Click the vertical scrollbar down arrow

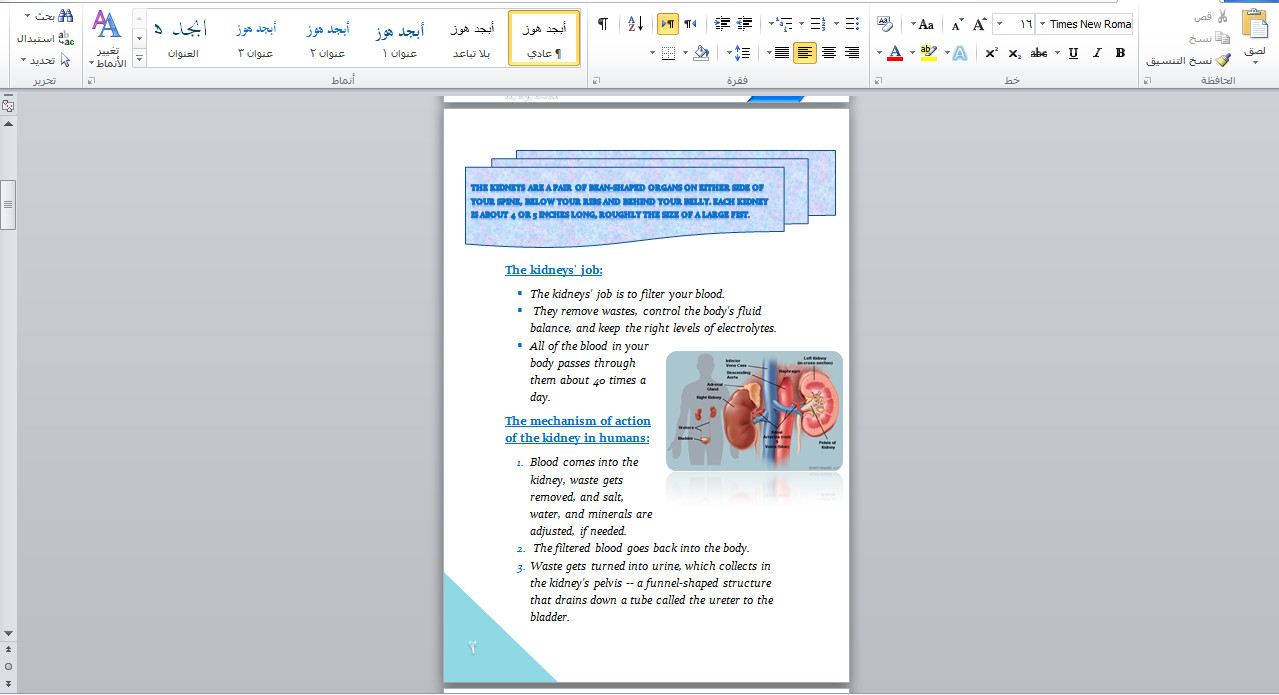point(8,633)
